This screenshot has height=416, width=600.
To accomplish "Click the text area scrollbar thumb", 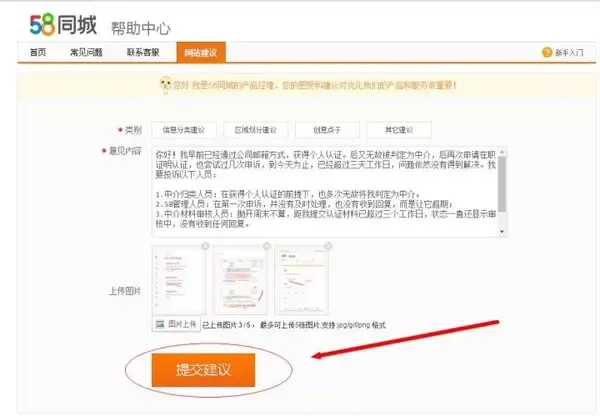I will coord(502,184).
